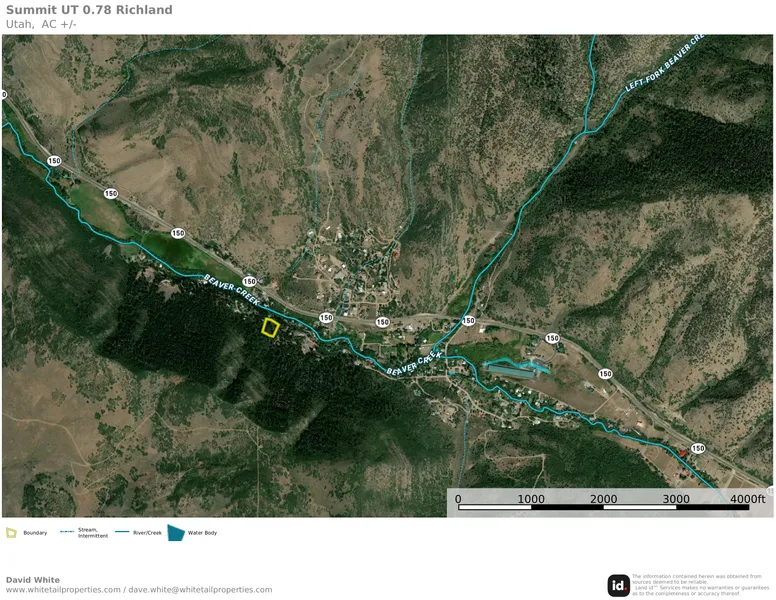776x600 pixels.
Task: Select the map title Summit UT 0.78 Richland
Action: 89,10
